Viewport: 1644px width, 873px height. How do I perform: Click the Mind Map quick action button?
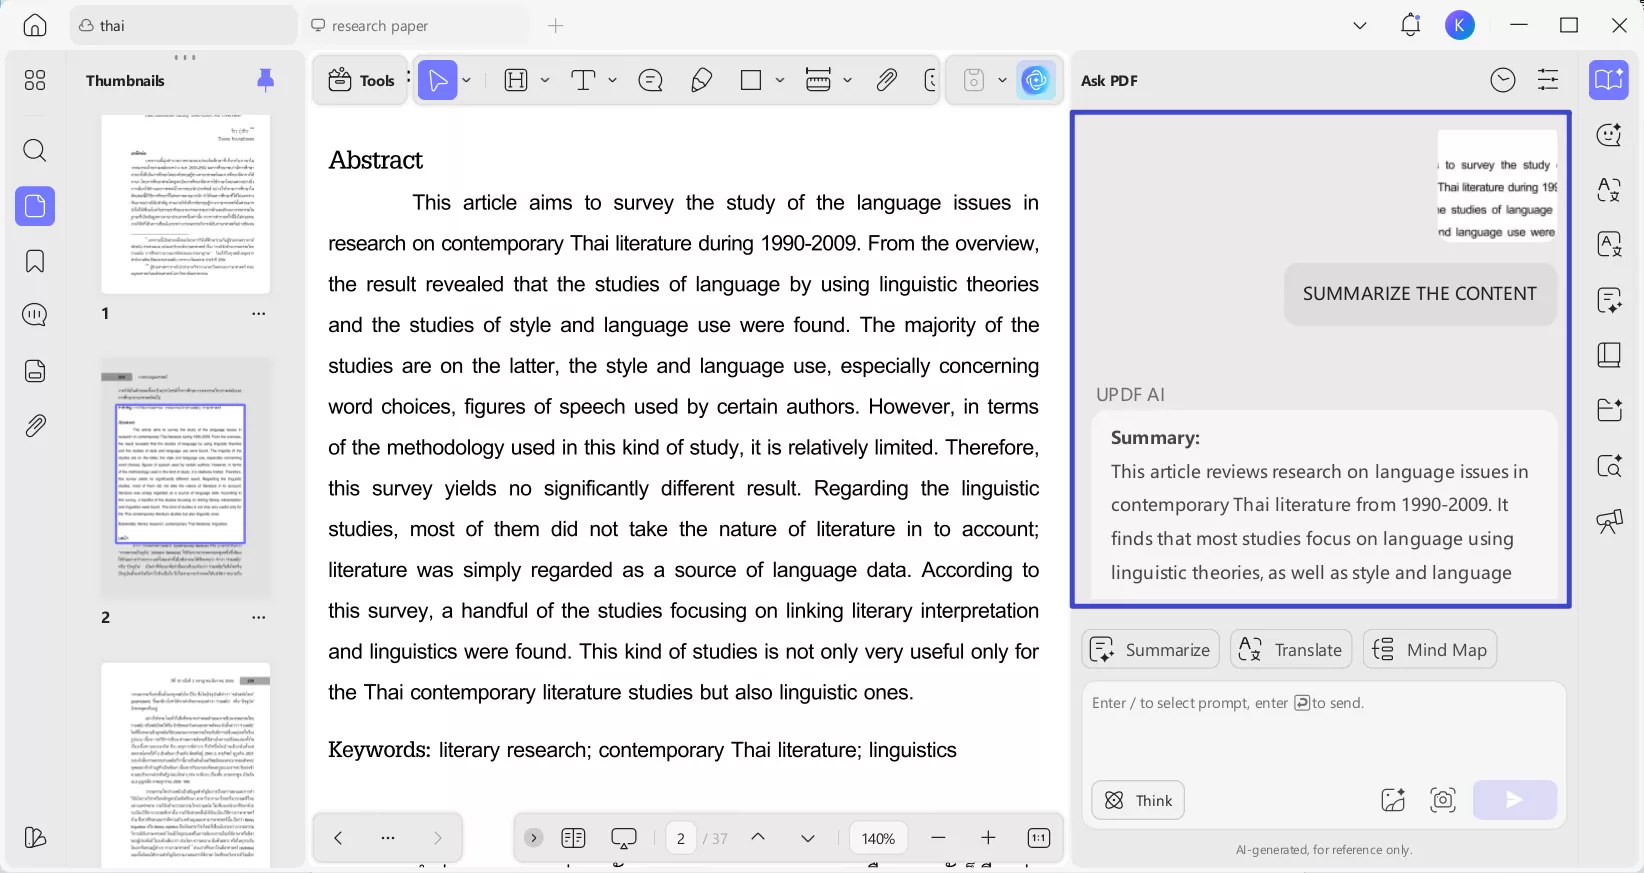click(1430, 650)
